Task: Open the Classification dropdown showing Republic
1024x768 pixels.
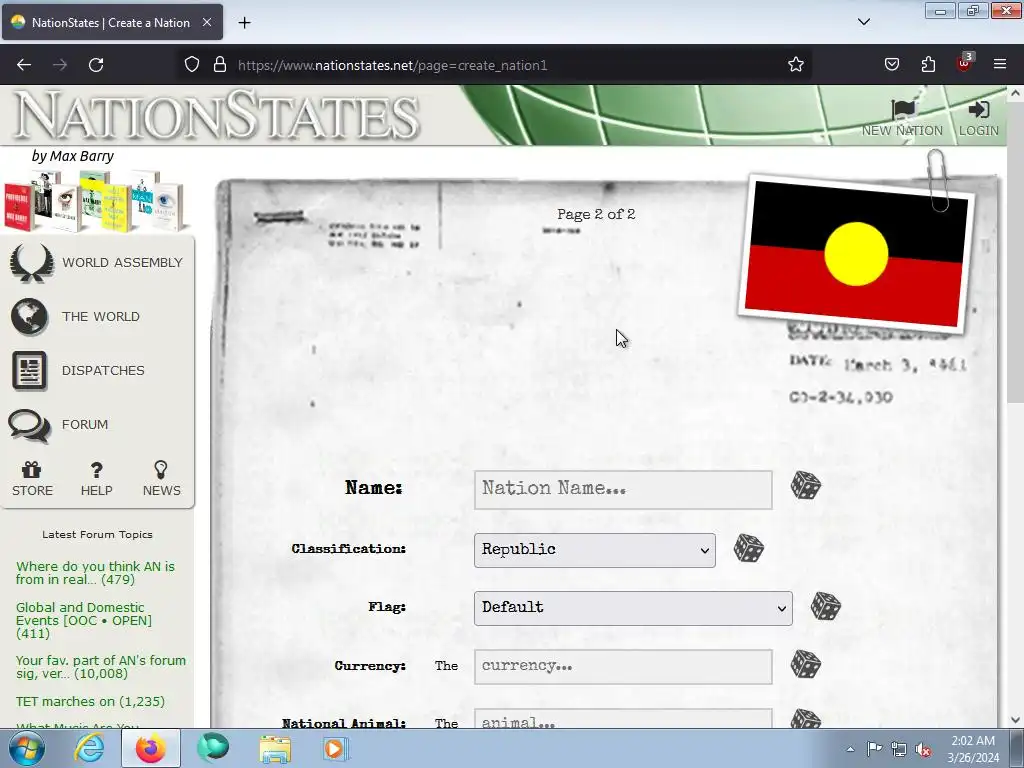Action: coord(595,550)
